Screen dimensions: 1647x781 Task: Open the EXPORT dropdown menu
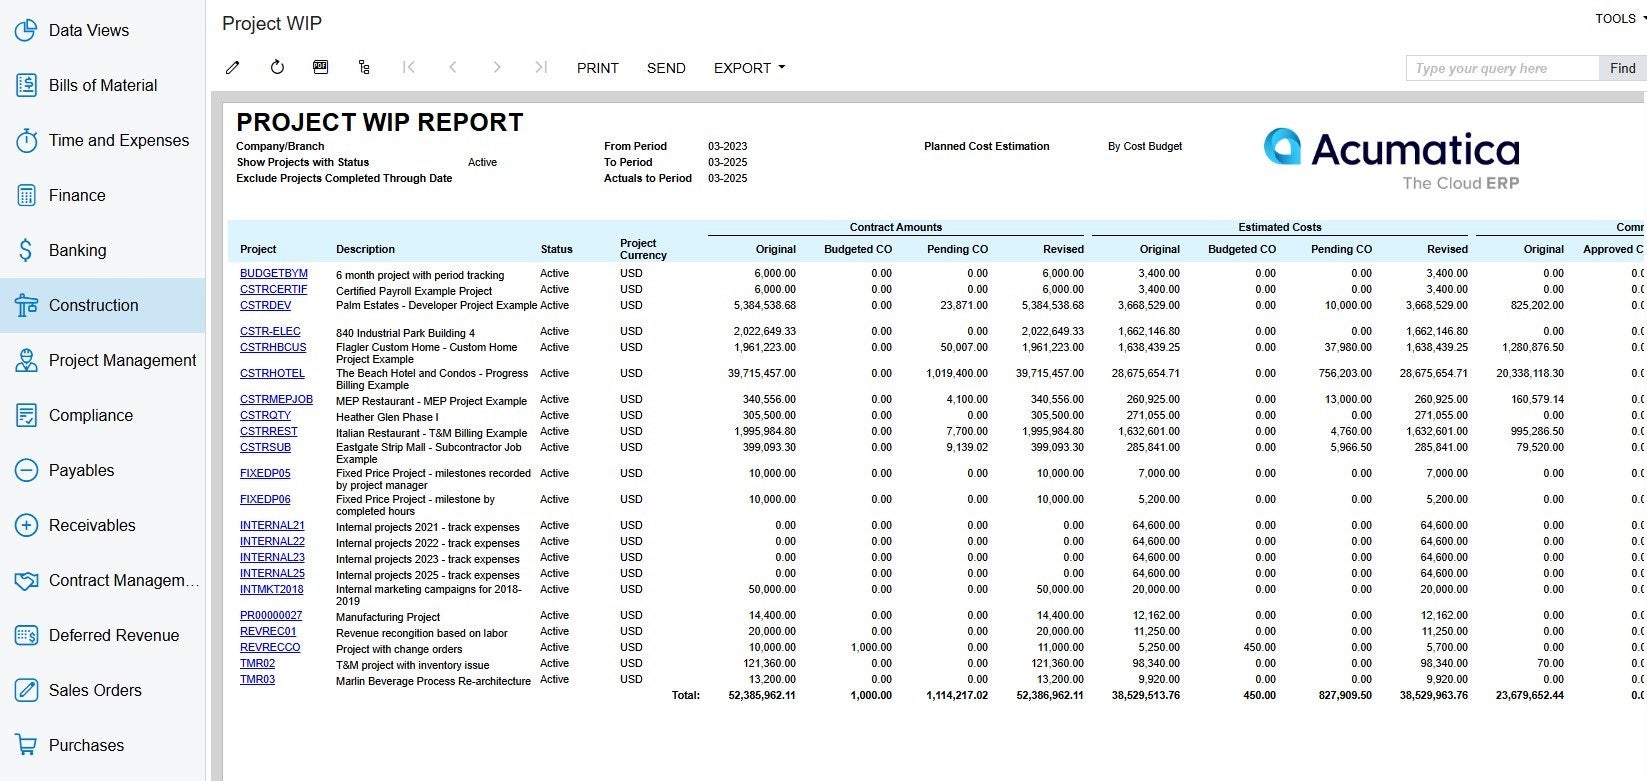point(749,68)
